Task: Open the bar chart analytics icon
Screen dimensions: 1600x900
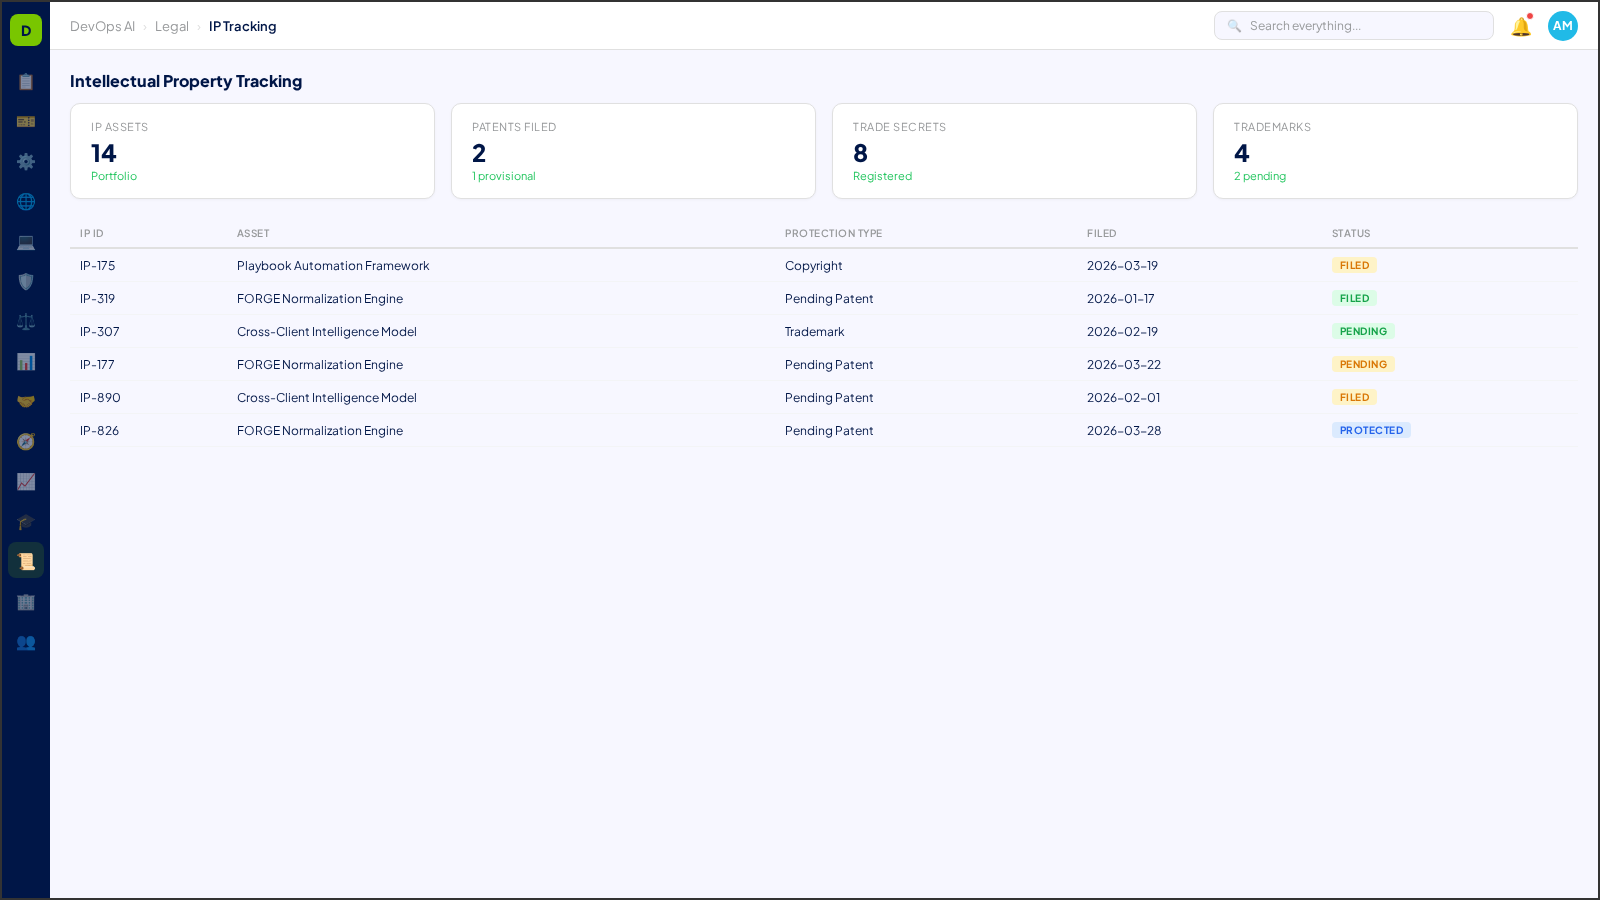Action: (x=26, y=361)
